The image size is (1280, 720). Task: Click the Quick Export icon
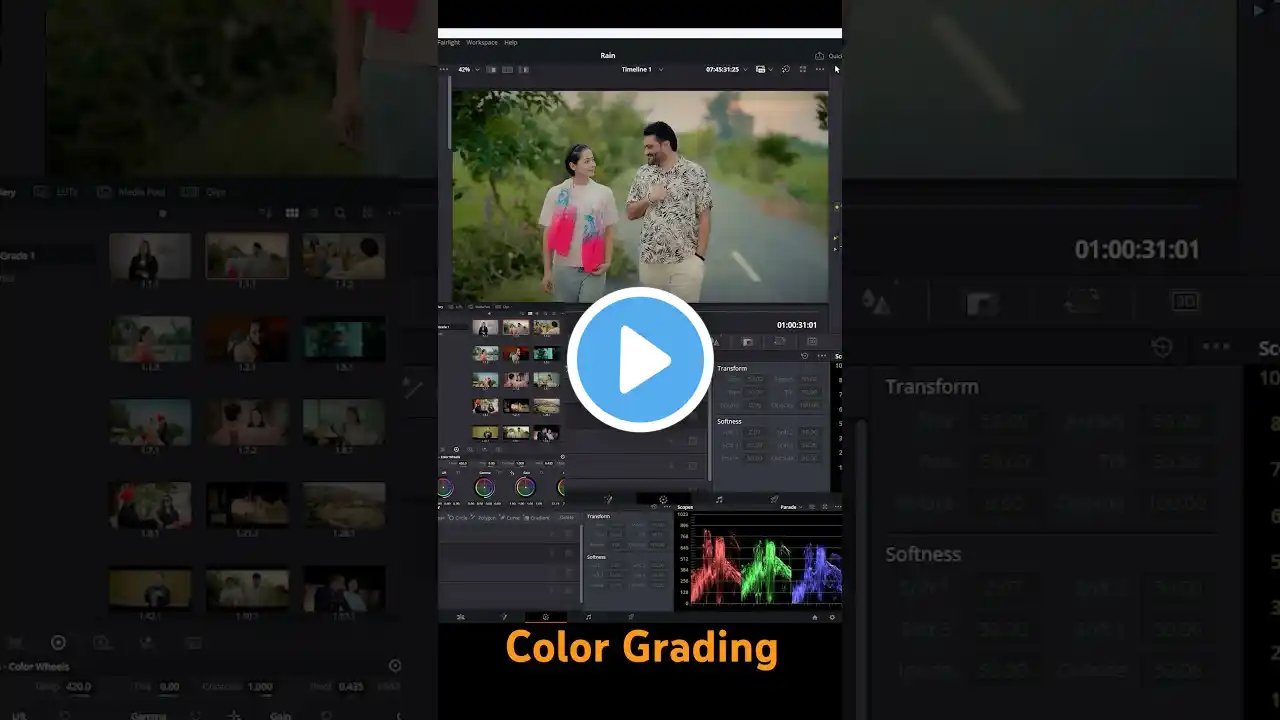tap(821, 56)
